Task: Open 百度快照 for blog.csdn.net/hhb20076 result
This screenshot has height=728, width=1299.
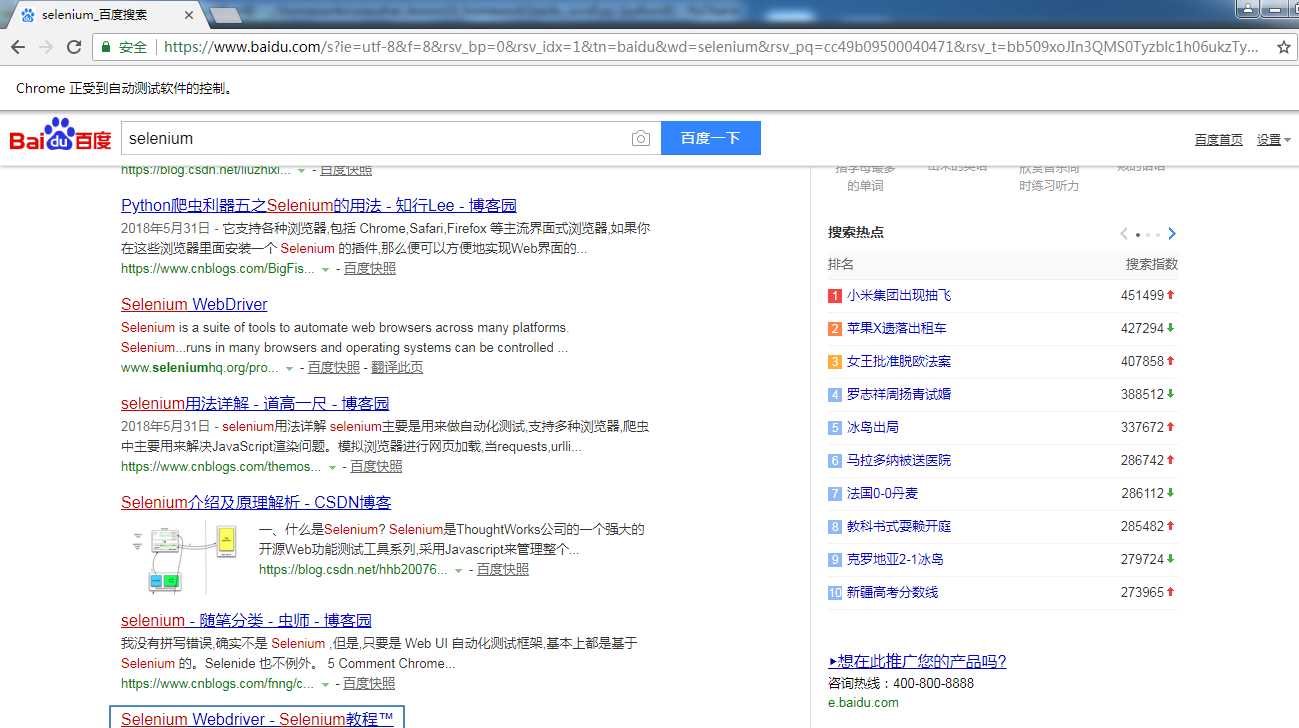Action: (x=503, y=569)
